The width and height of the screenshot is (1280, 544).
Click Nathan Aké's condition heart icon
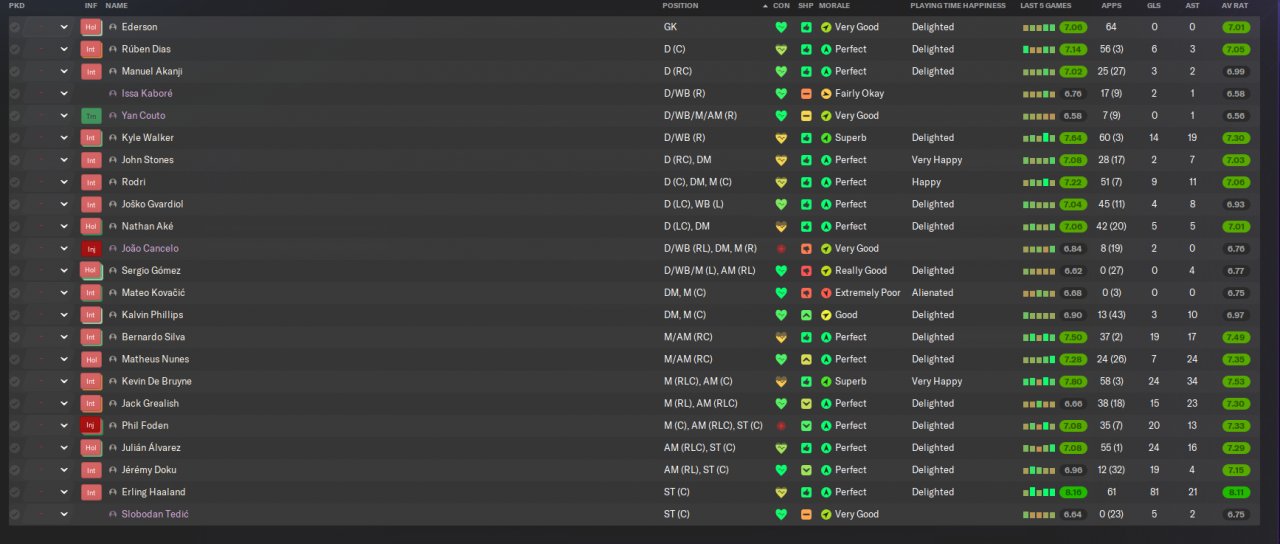(781, 227)
